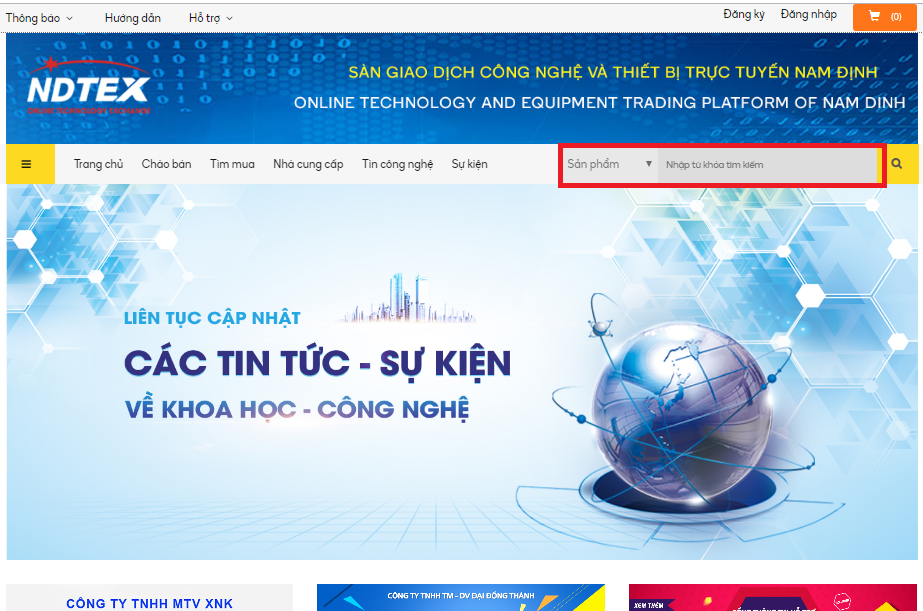Expand the Hỗ trợ dropdown

click(x=210, y=18)
